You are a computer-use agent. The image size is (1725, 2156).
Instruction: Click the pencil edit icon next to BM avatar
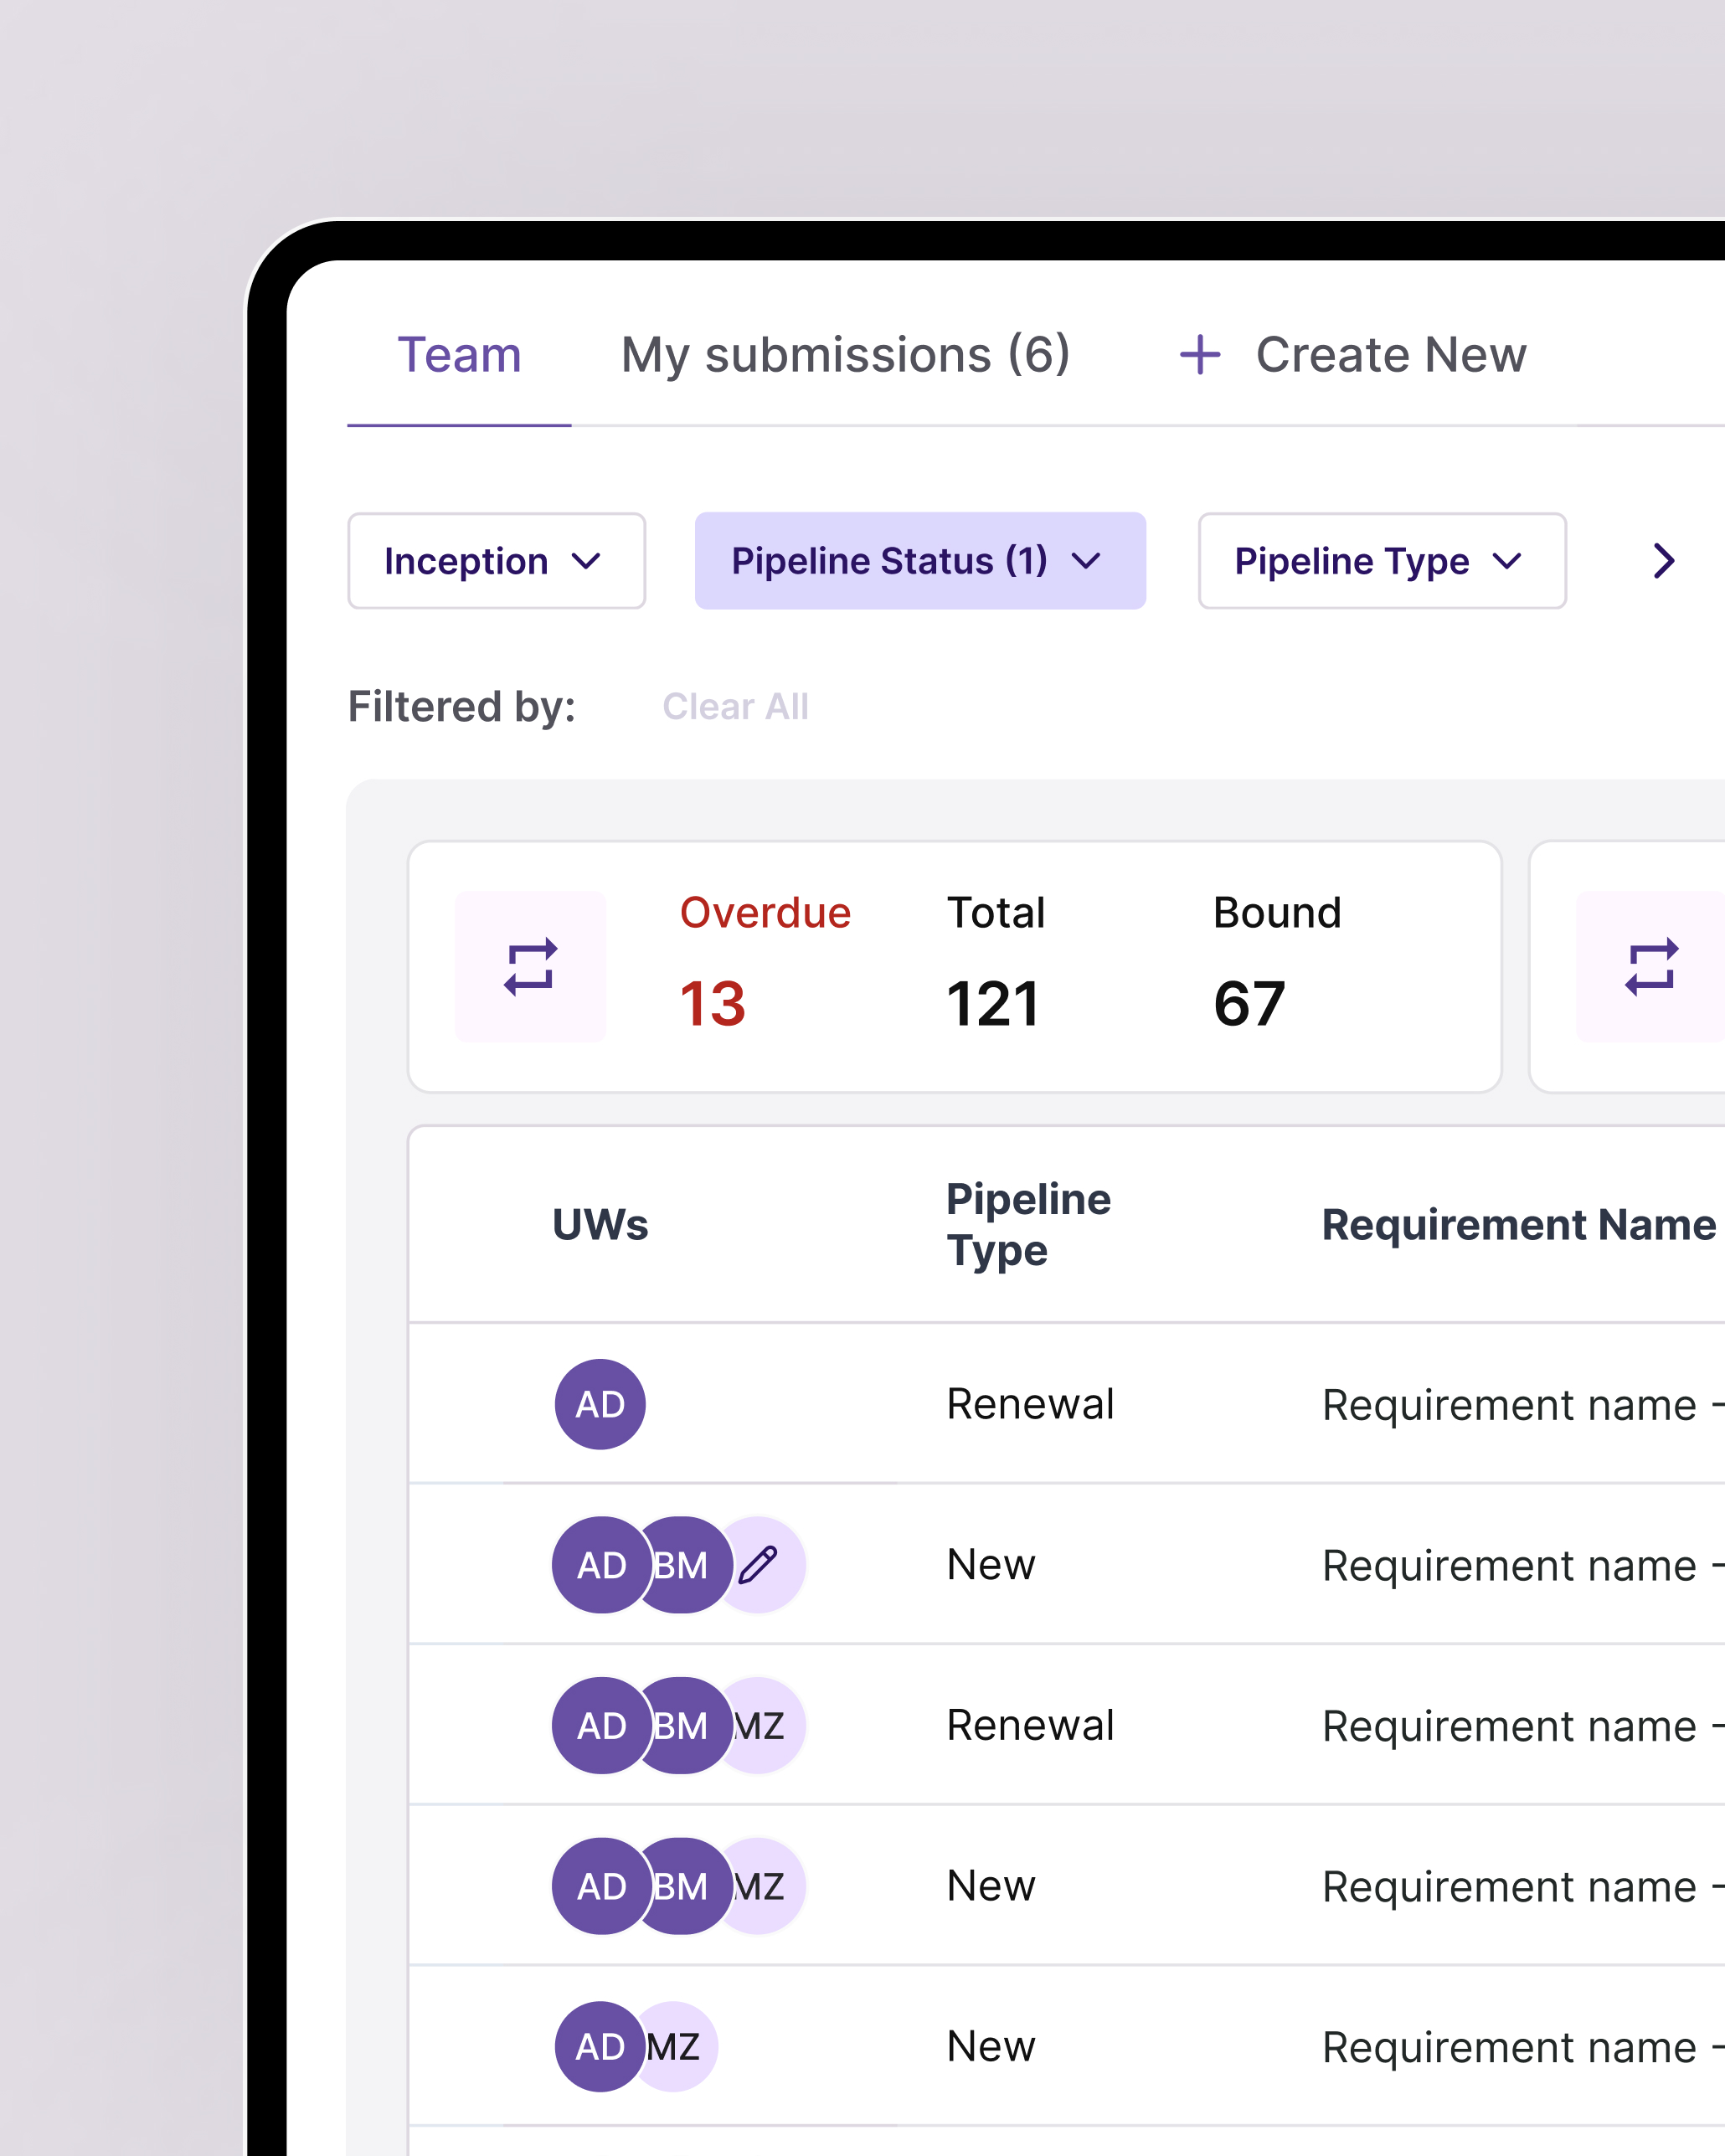point(760,1564)
